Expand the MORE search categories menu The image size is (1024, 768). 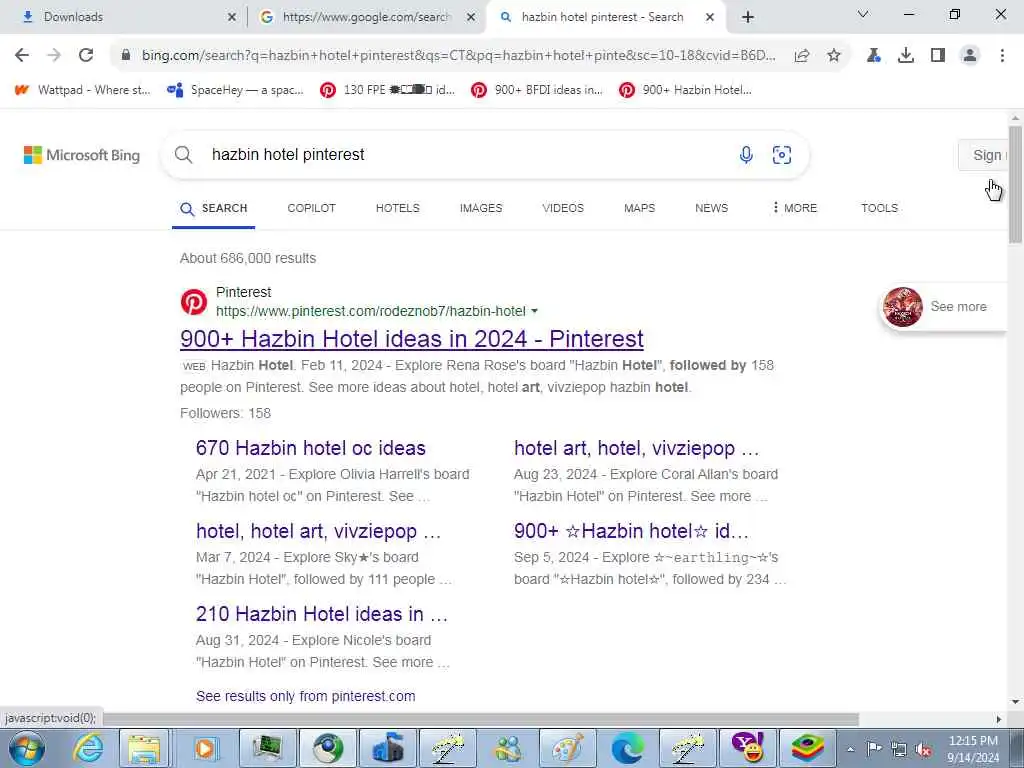(794, 208)
